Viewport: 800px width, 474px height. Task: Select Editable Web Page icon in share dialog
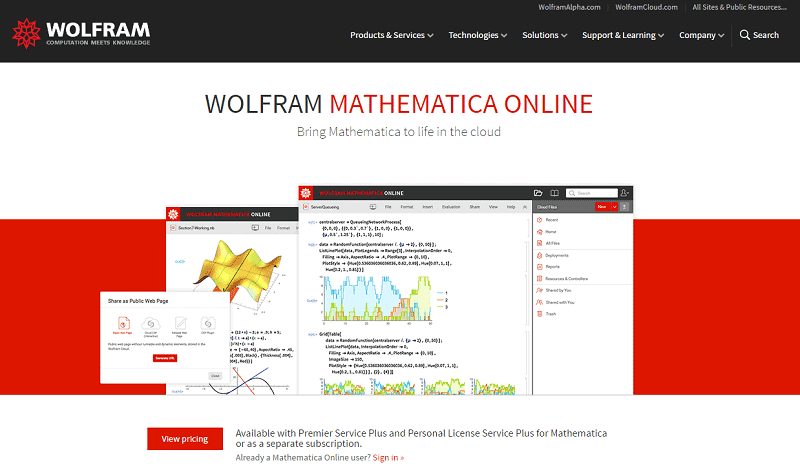pyautogui.click(x=180, y=324)
